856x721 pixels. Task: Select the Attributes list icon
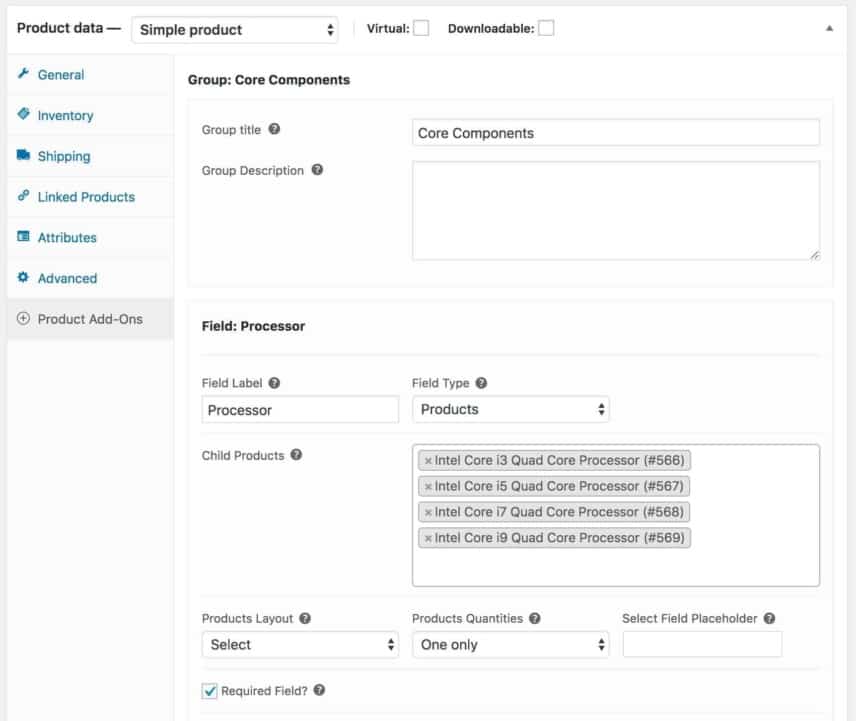click(x=24, y=237)
